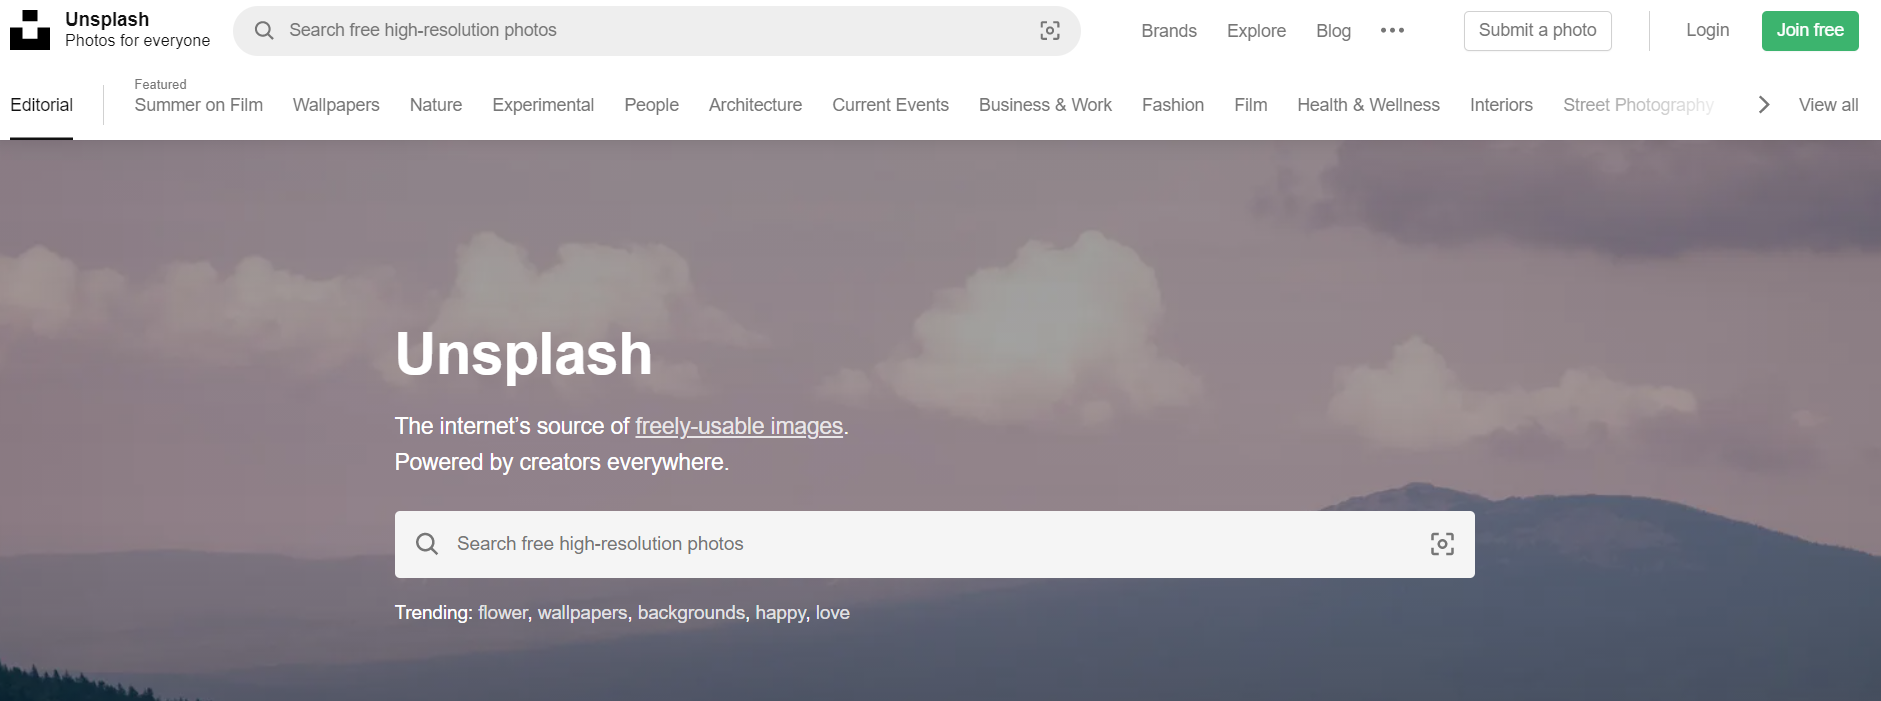1881x701 pixels.
Task: Open the Architecture category
Action: pos(755,105)
